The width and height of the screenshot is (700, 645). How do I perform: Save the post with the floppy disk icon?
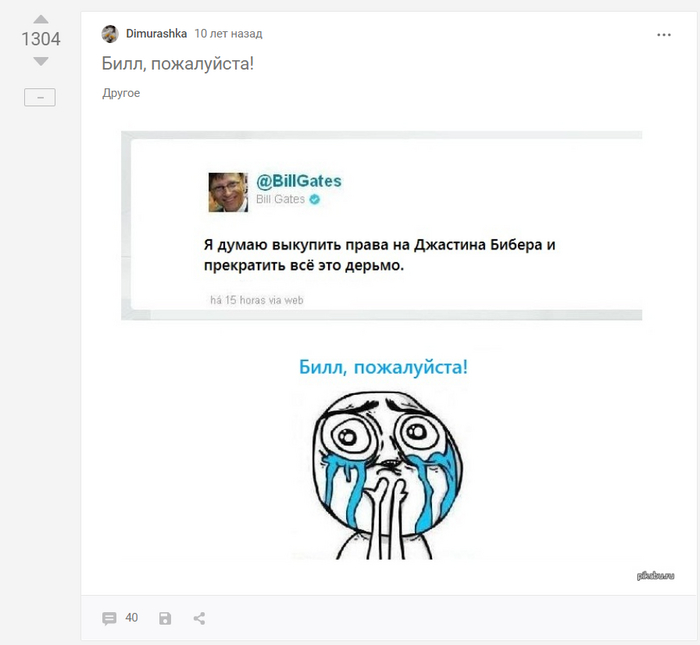coord(165,618)
